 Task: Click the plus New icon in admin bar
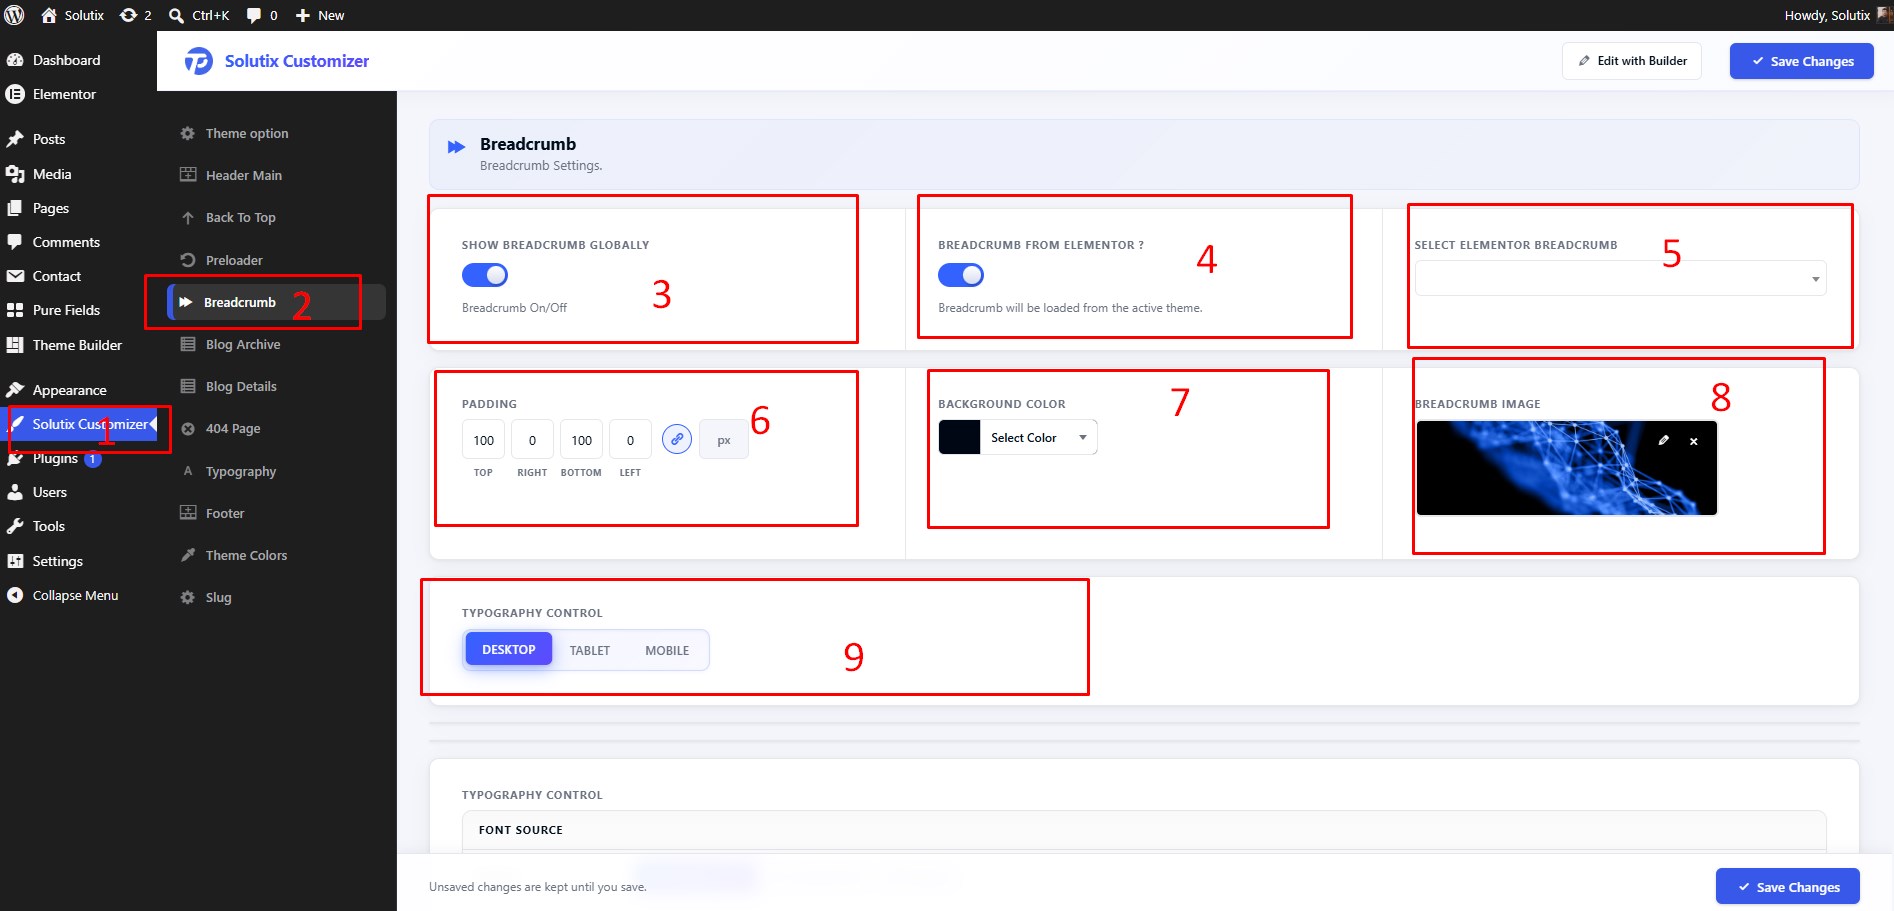[303, 15]
